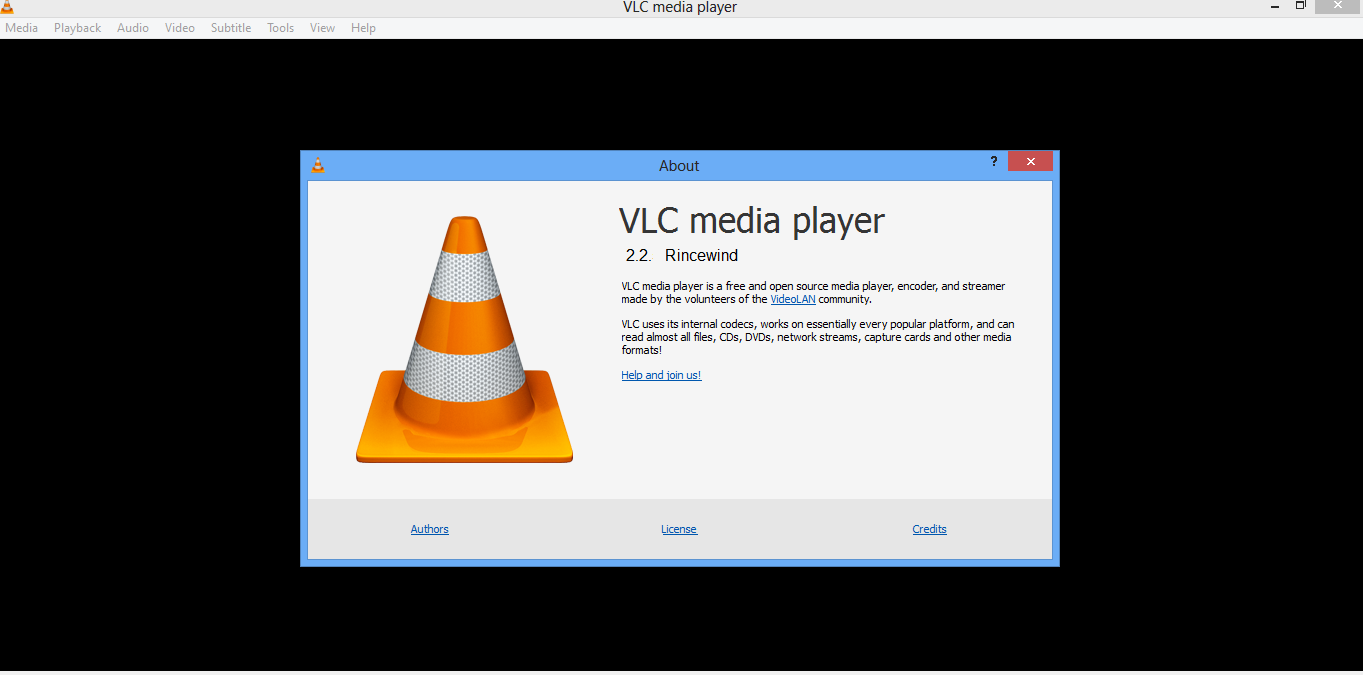Open the View menu
Image resolution: width=1363 pixels, height=675 pixels.
click(322, 28)
